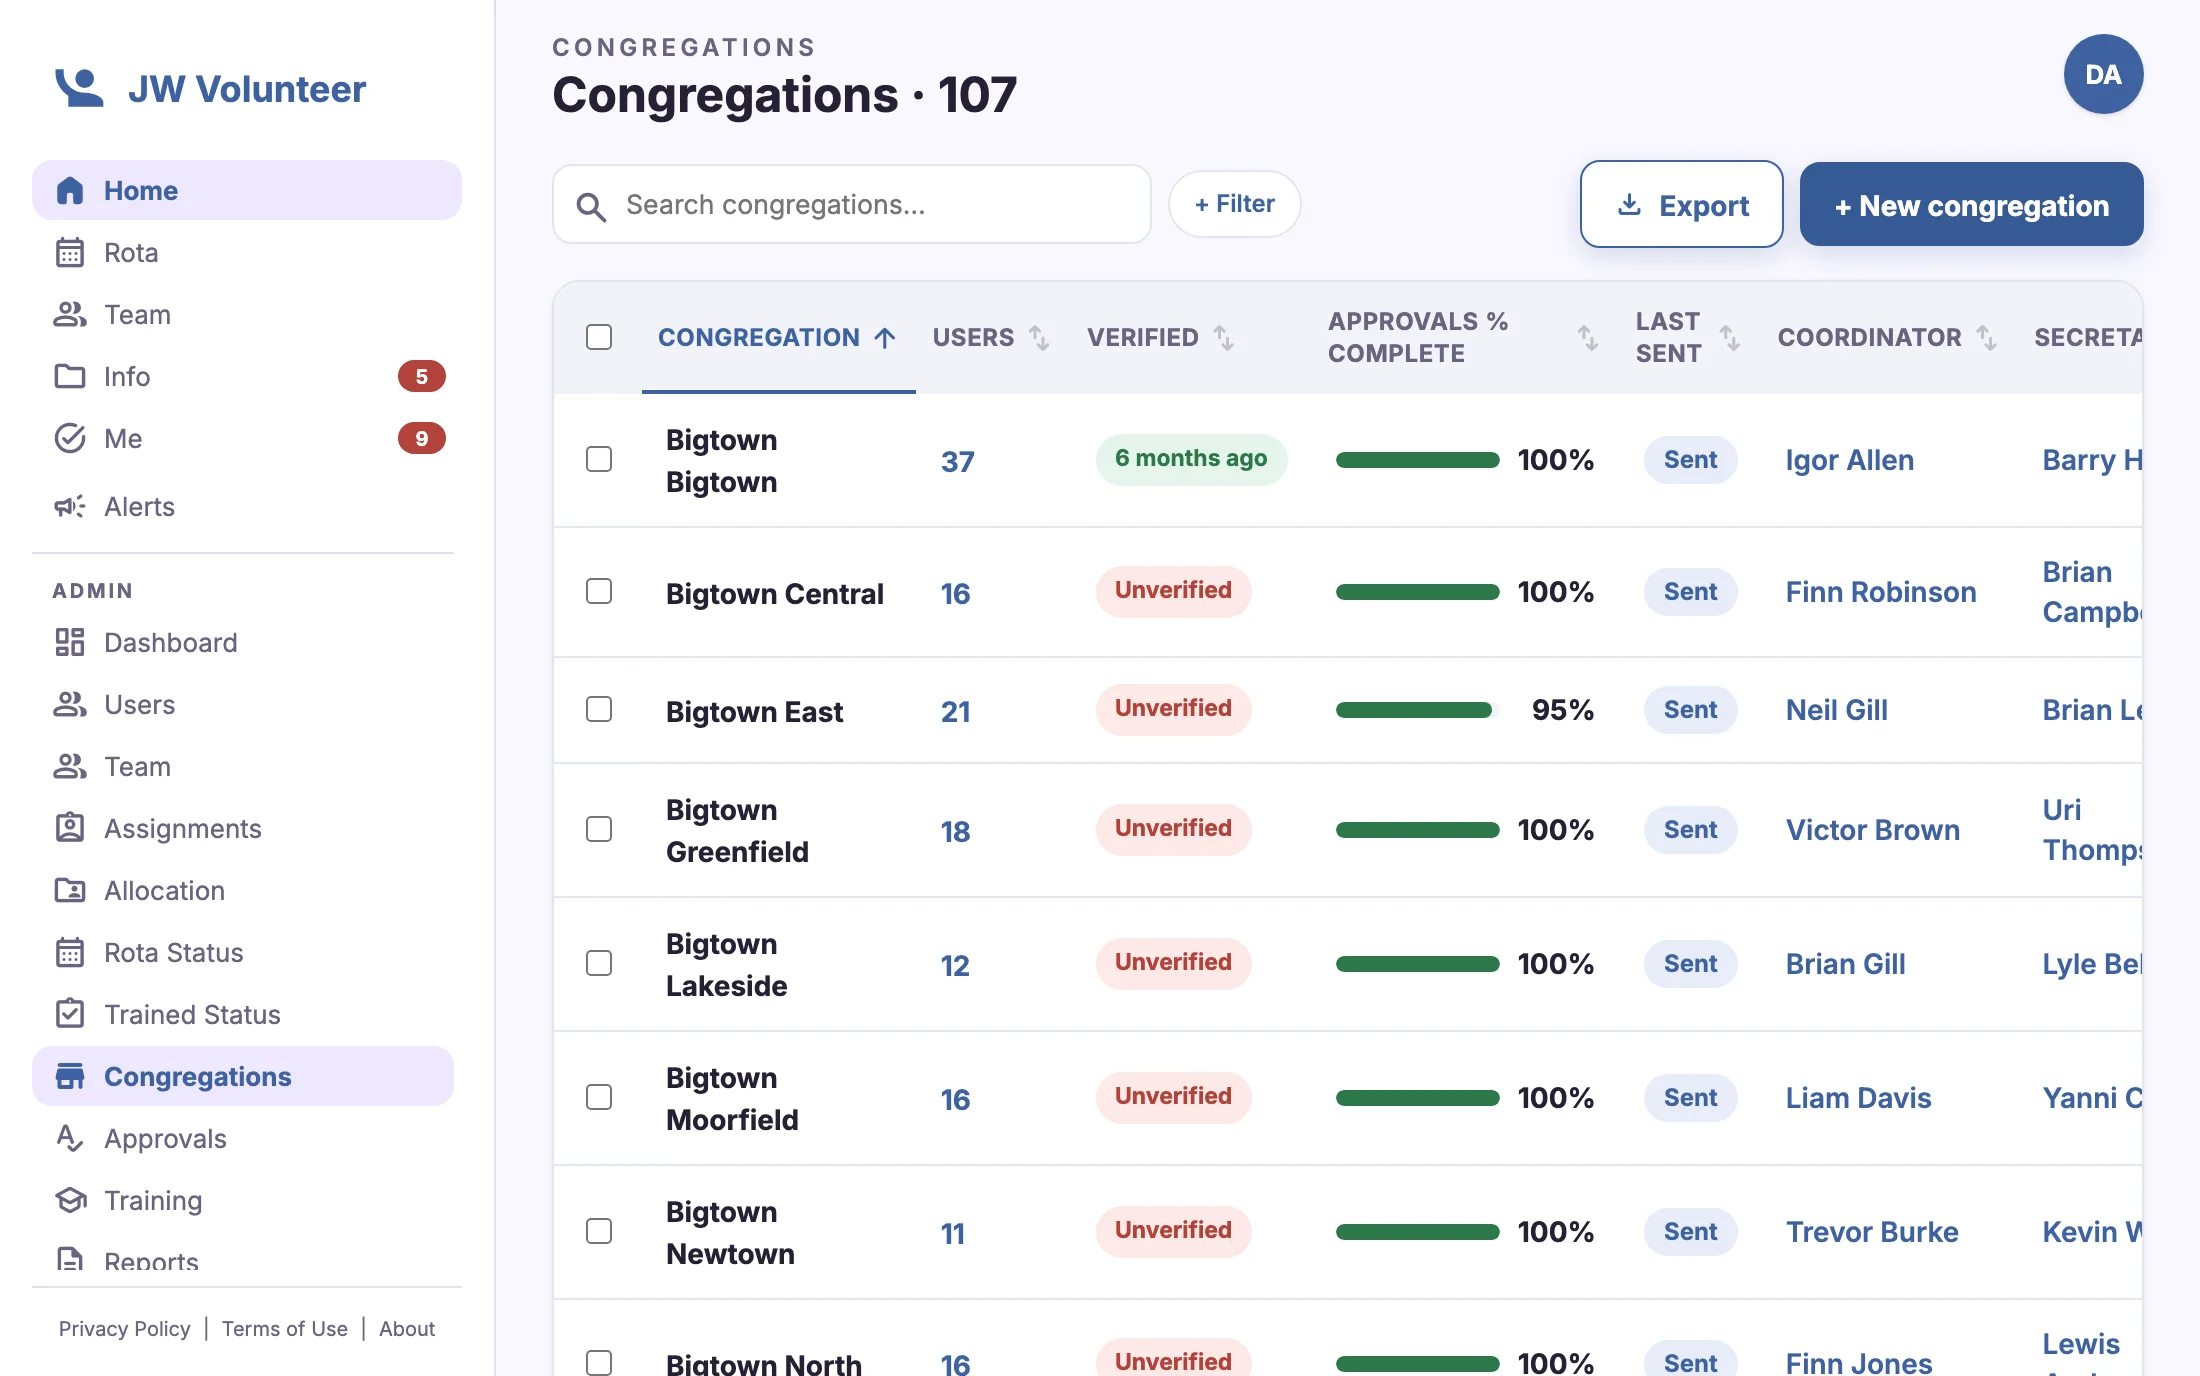Click the download icon on Export
The height and width of the screenshot is (1376, 2200).
coord(1629,205)
